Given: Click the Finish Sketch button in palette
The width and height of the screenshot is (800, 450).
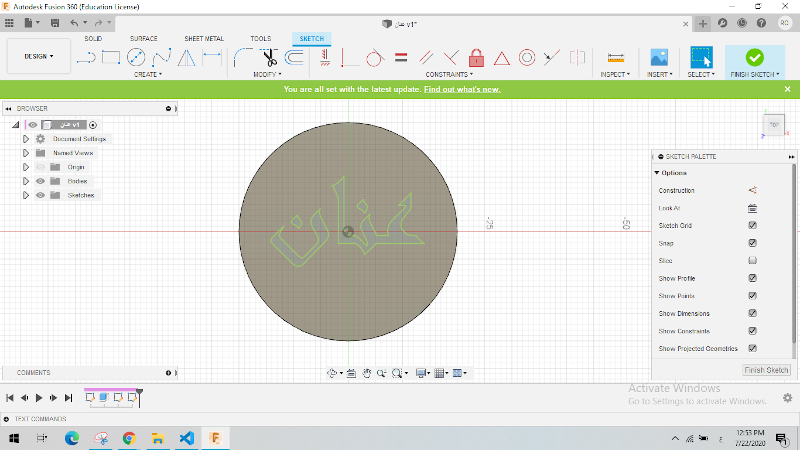Looking at the screenshot, I should 766,370.
